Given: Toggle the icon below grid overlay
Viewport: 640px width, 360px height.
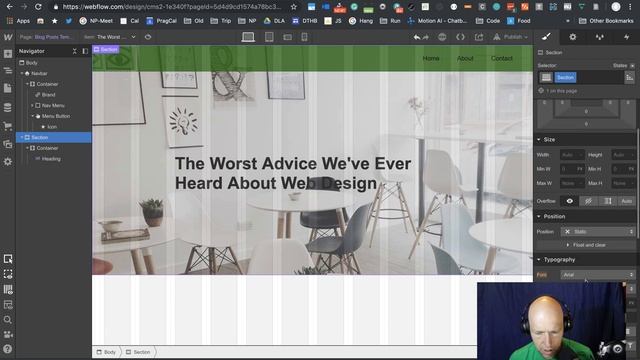Looking at the screenshot, I should (8, 304).
